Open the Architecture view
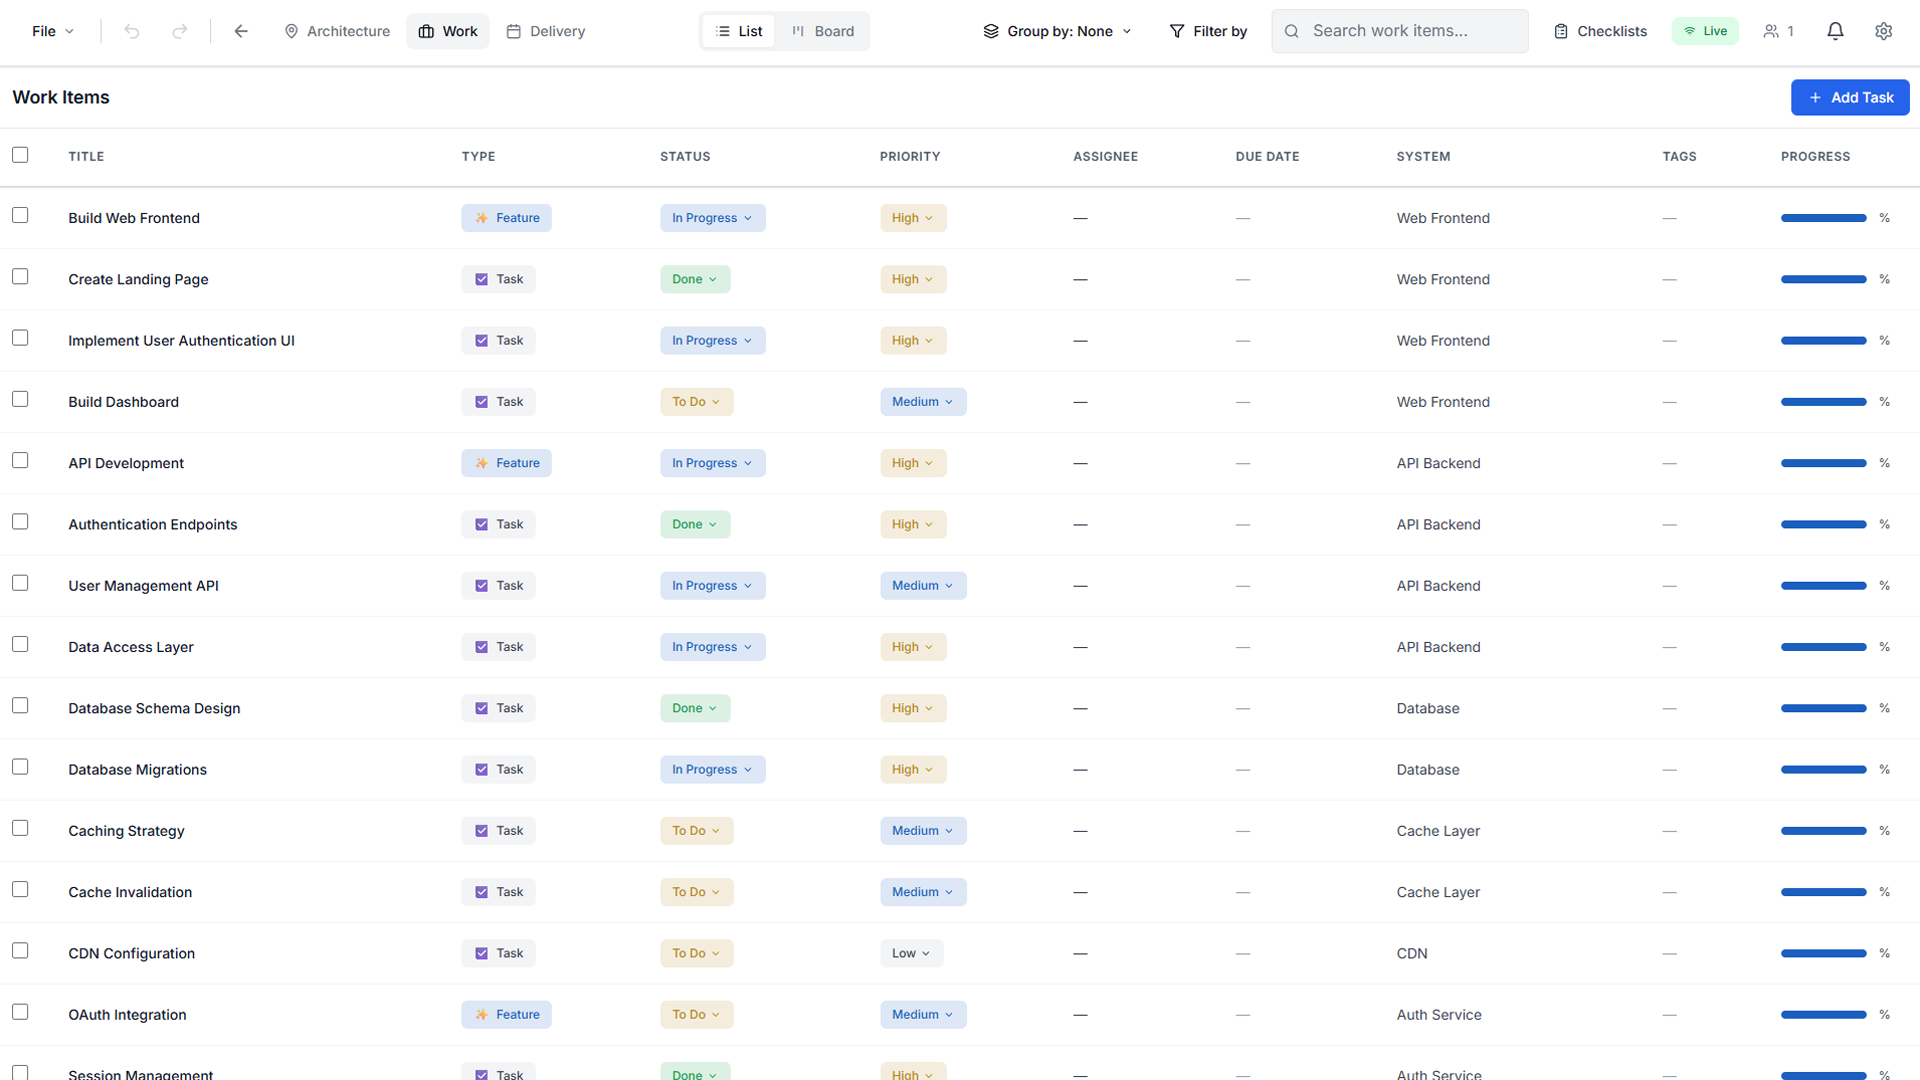 [x=336, y=31]
